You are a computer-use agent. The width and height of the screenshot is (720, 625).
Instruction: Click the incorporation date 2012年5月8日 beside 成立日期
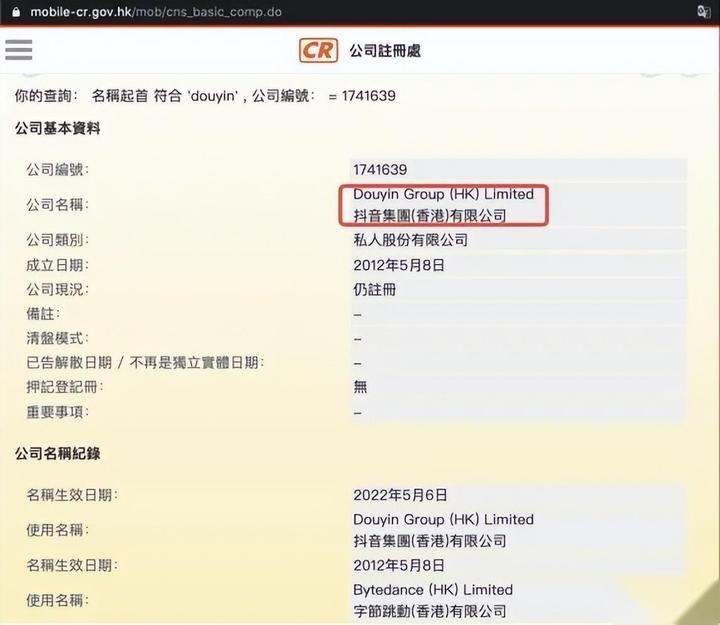click(399, 265)
